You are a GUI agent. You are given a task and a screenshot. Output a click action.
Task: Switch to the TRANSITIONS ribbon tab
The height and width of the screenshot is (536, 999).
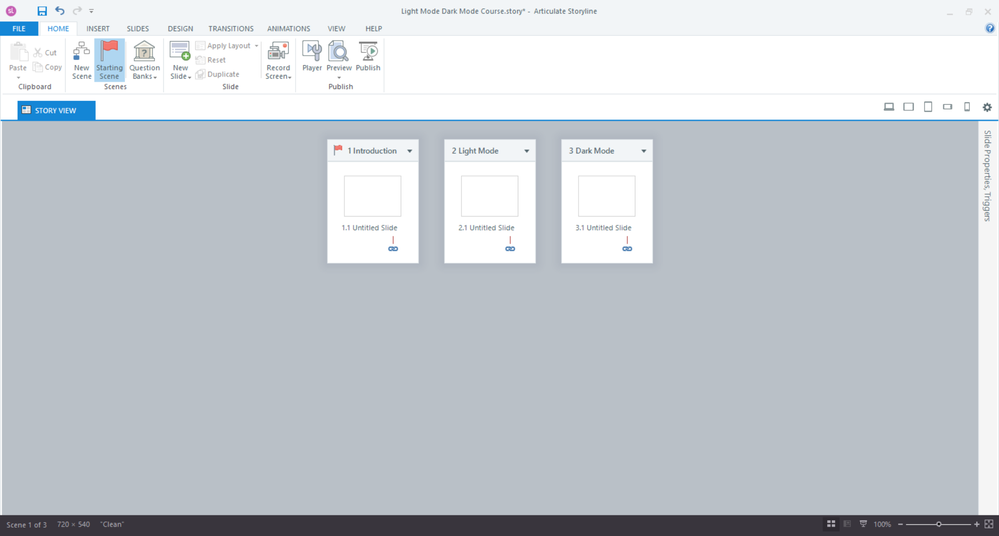pos(231,29)
